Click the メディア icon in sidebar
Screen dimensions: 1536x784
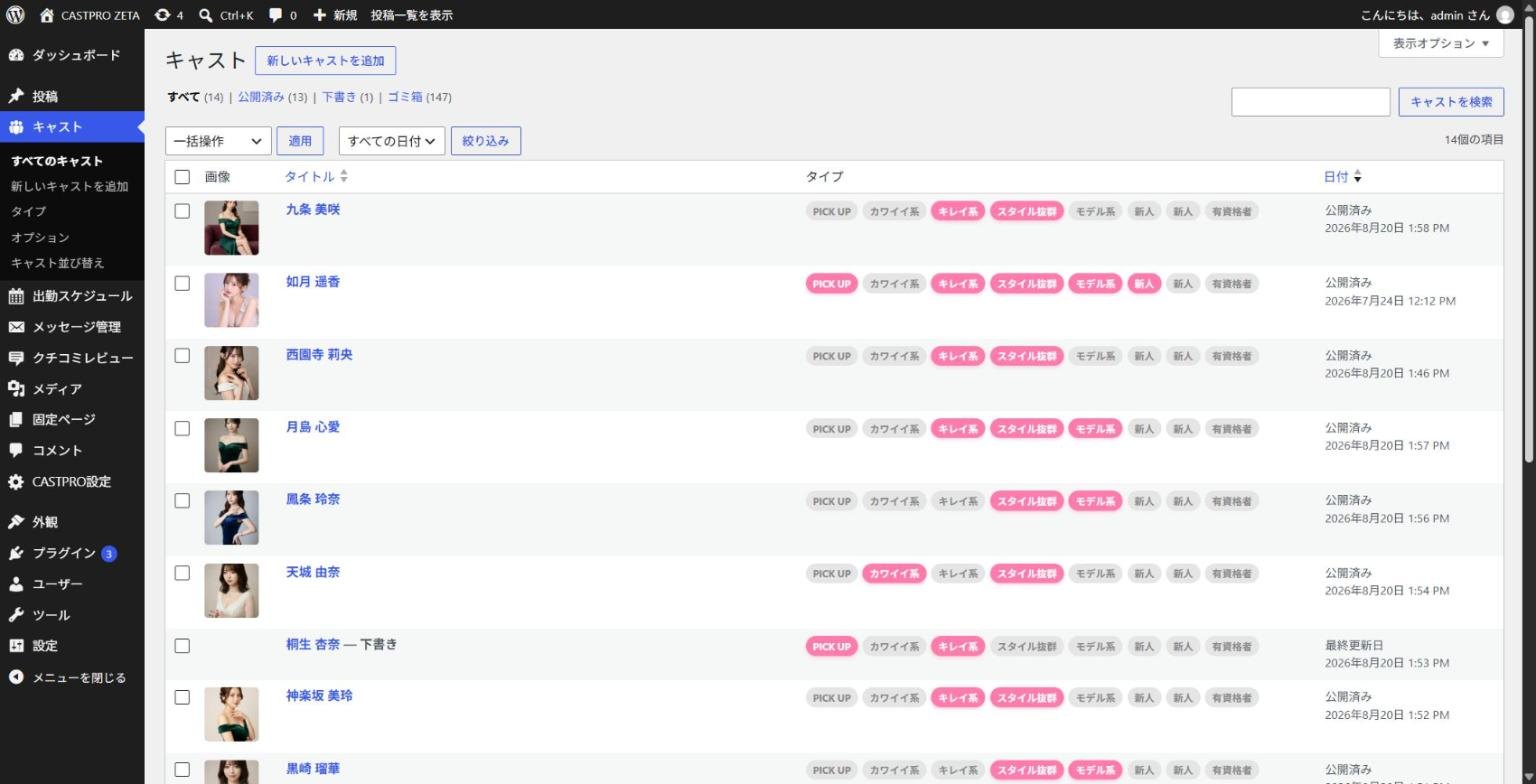[x=16, y=389]
